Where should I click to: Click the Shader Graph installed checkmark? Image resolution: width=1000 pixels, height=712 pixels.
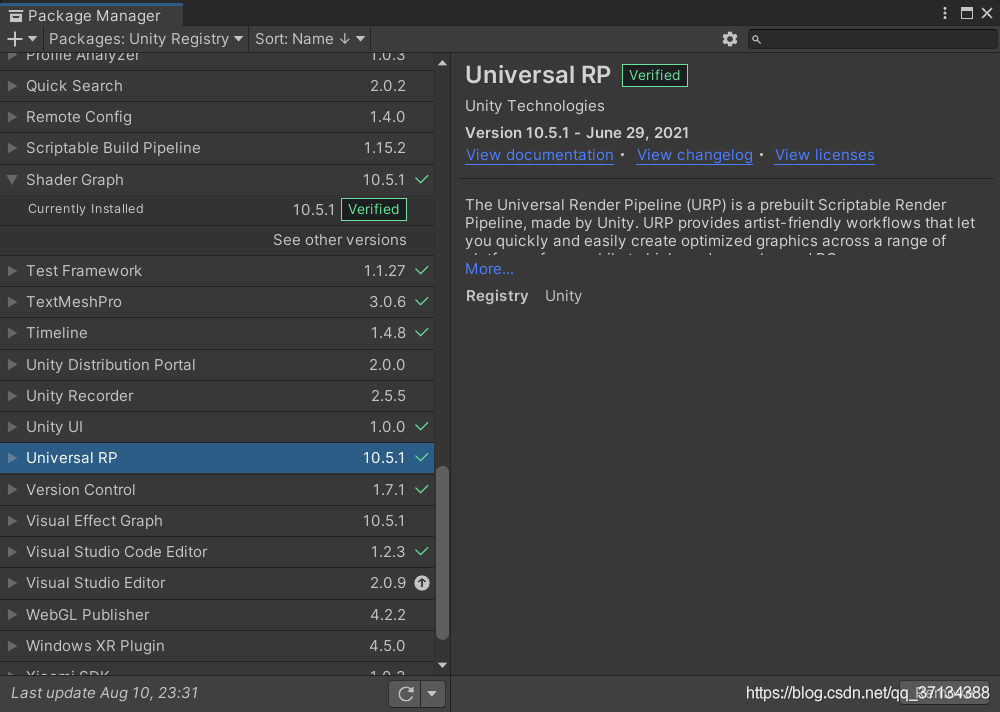coord(422,179)
